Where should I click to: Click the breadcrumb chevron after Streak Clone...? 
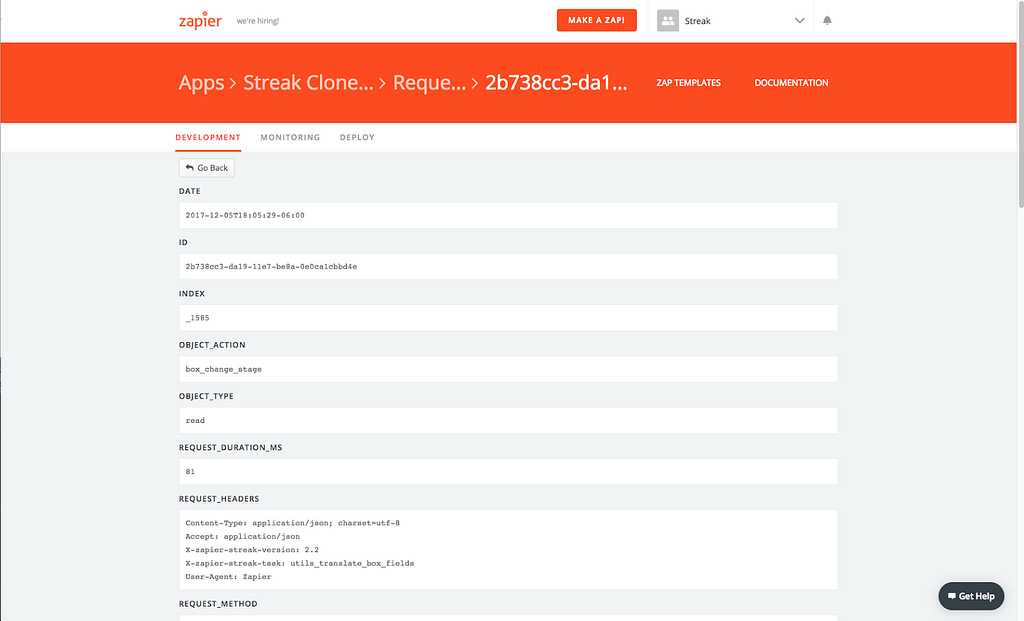pos(383,84)
